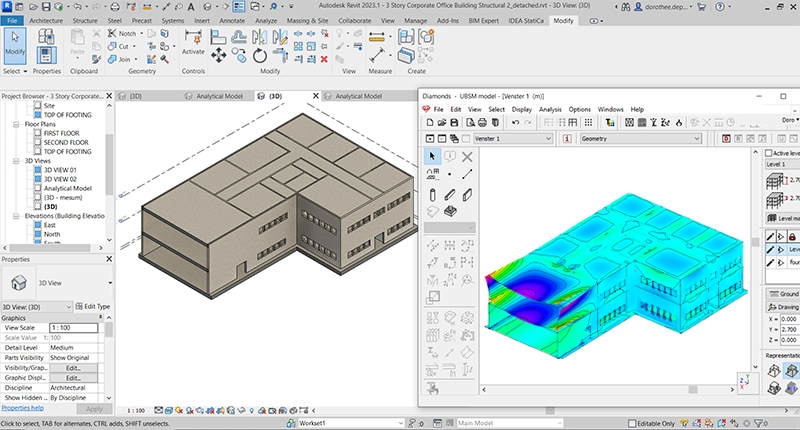Open the Properties help link
Screen dimensions: 800x430
tap(22, 408)
